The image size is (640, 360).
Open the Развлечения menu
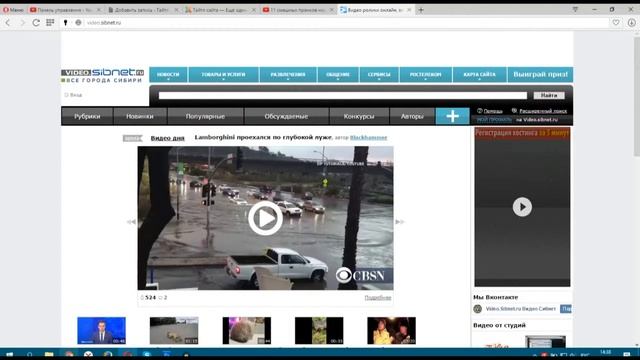(x=288, y=75)
